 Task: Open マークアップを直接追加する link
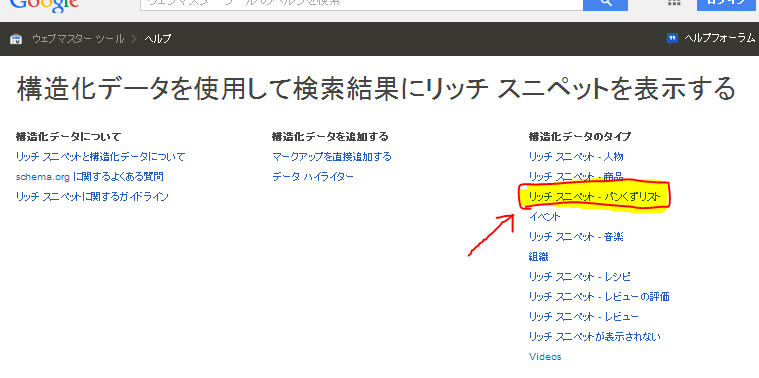point(332,157)
